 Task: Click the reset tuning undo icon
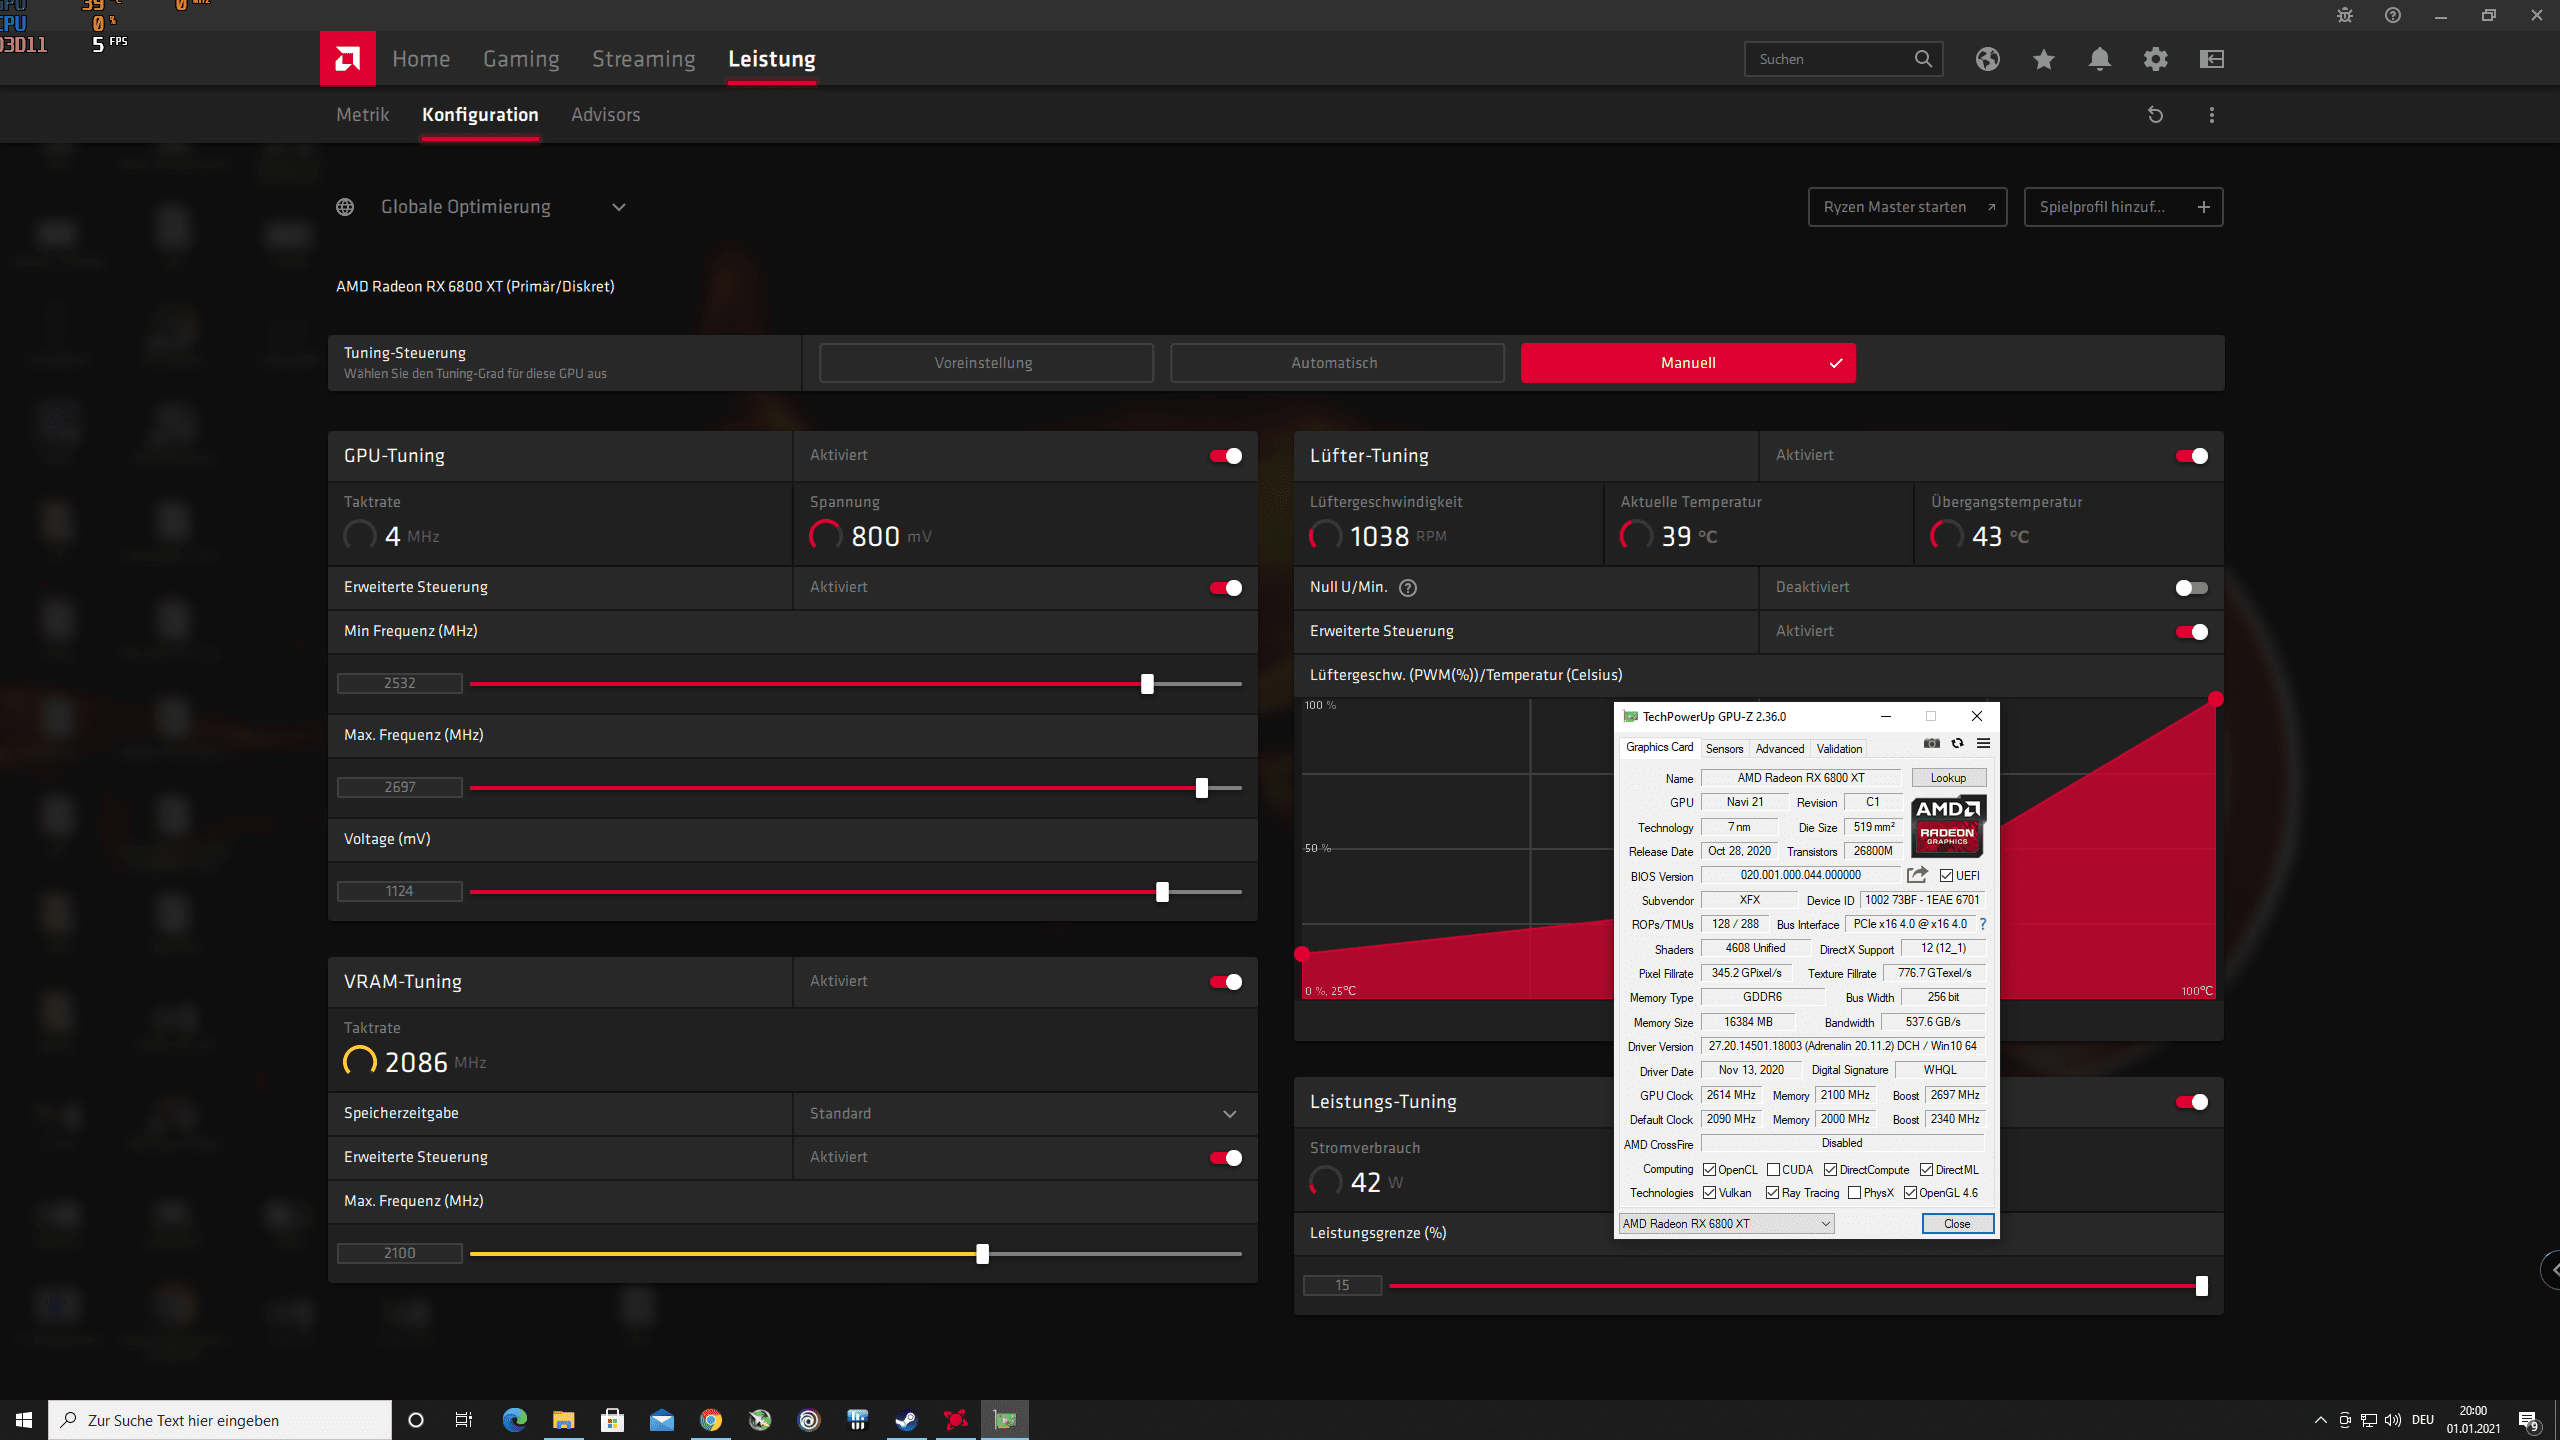pos(2155,115)
